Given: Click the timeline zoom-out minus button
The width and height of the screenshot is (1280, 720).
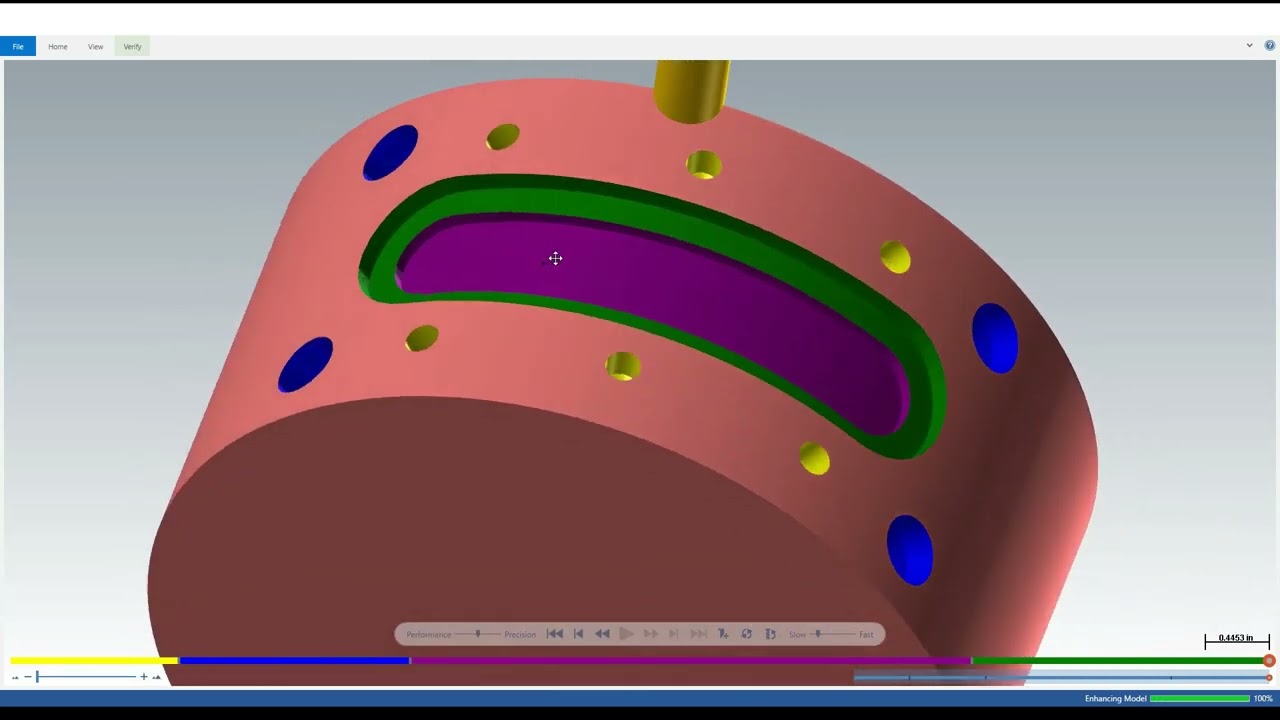Looking at the screenshot, I should 27,677.
